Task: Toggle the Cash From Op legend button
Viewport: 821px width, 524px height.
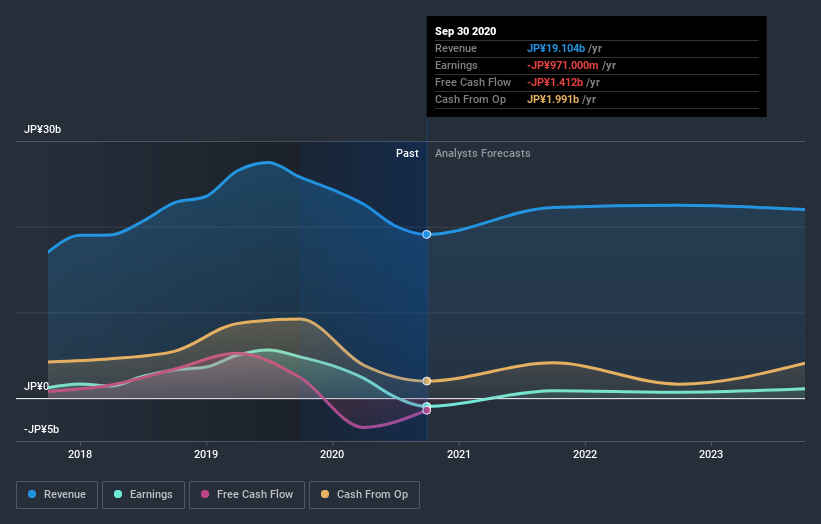Action: click(x=364, y=495)
